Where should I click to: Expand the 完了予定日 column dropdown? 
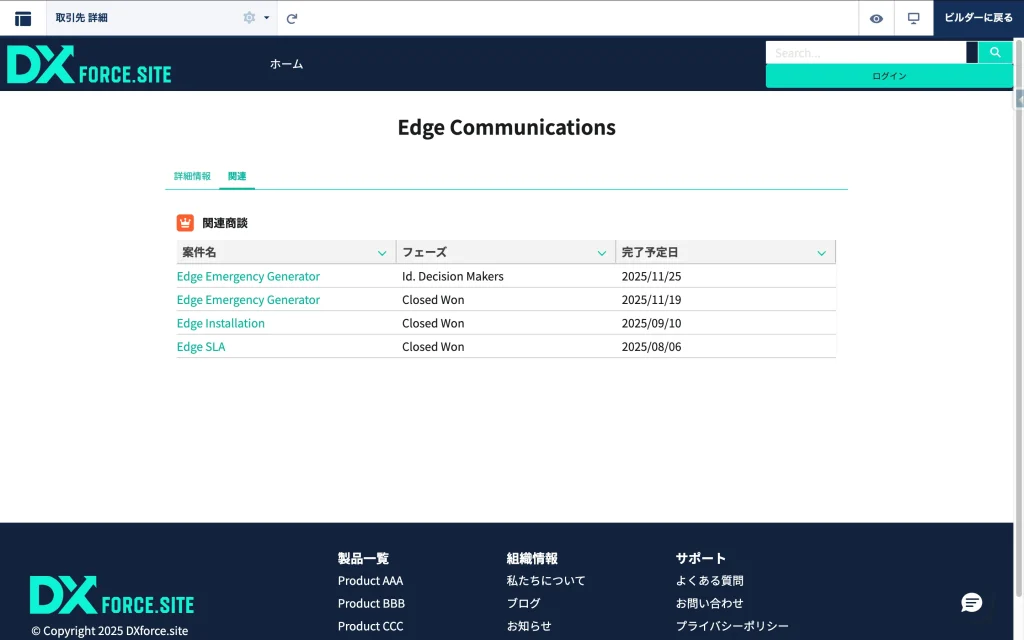821,253
